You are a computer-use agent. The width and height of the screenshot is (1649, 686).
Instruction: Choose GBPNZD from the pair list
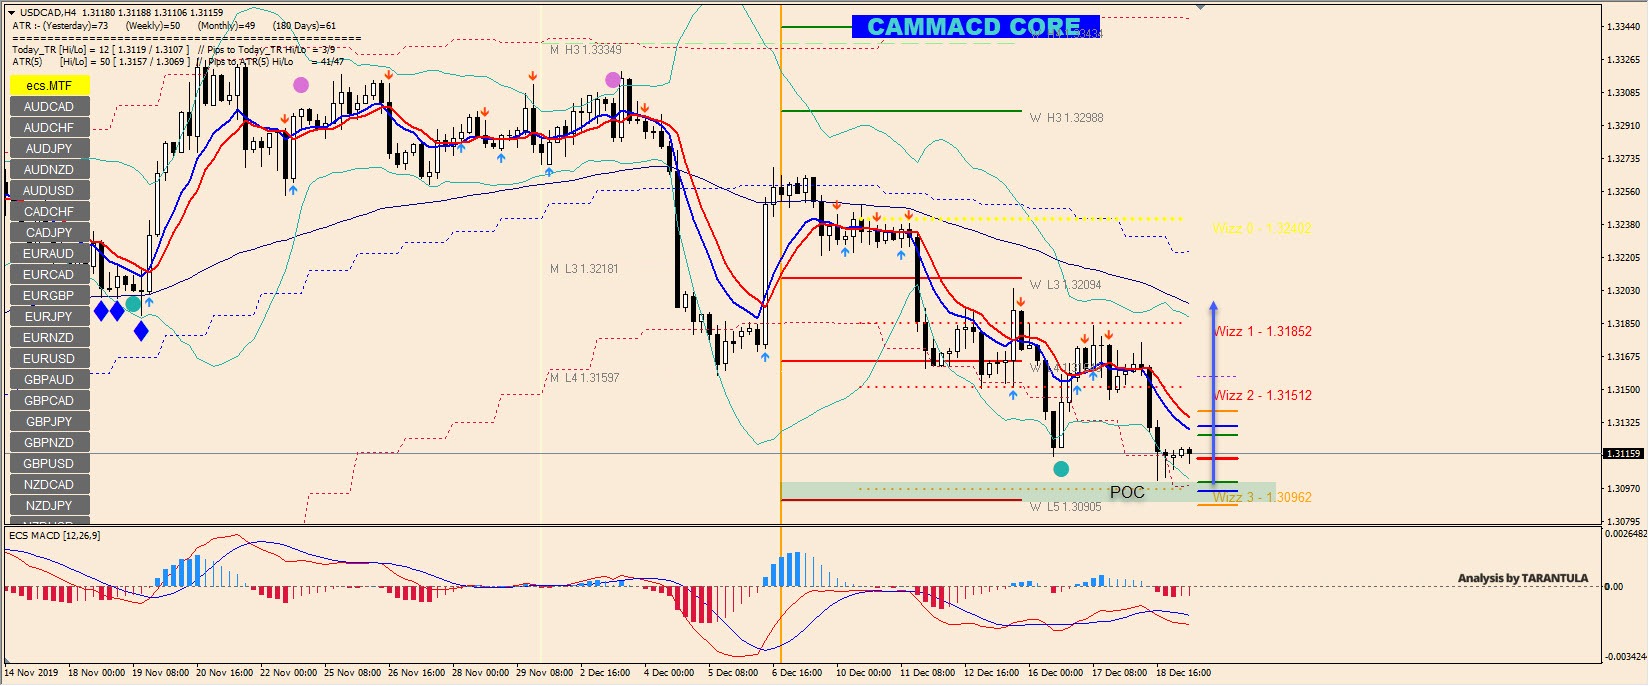point(49,442)
